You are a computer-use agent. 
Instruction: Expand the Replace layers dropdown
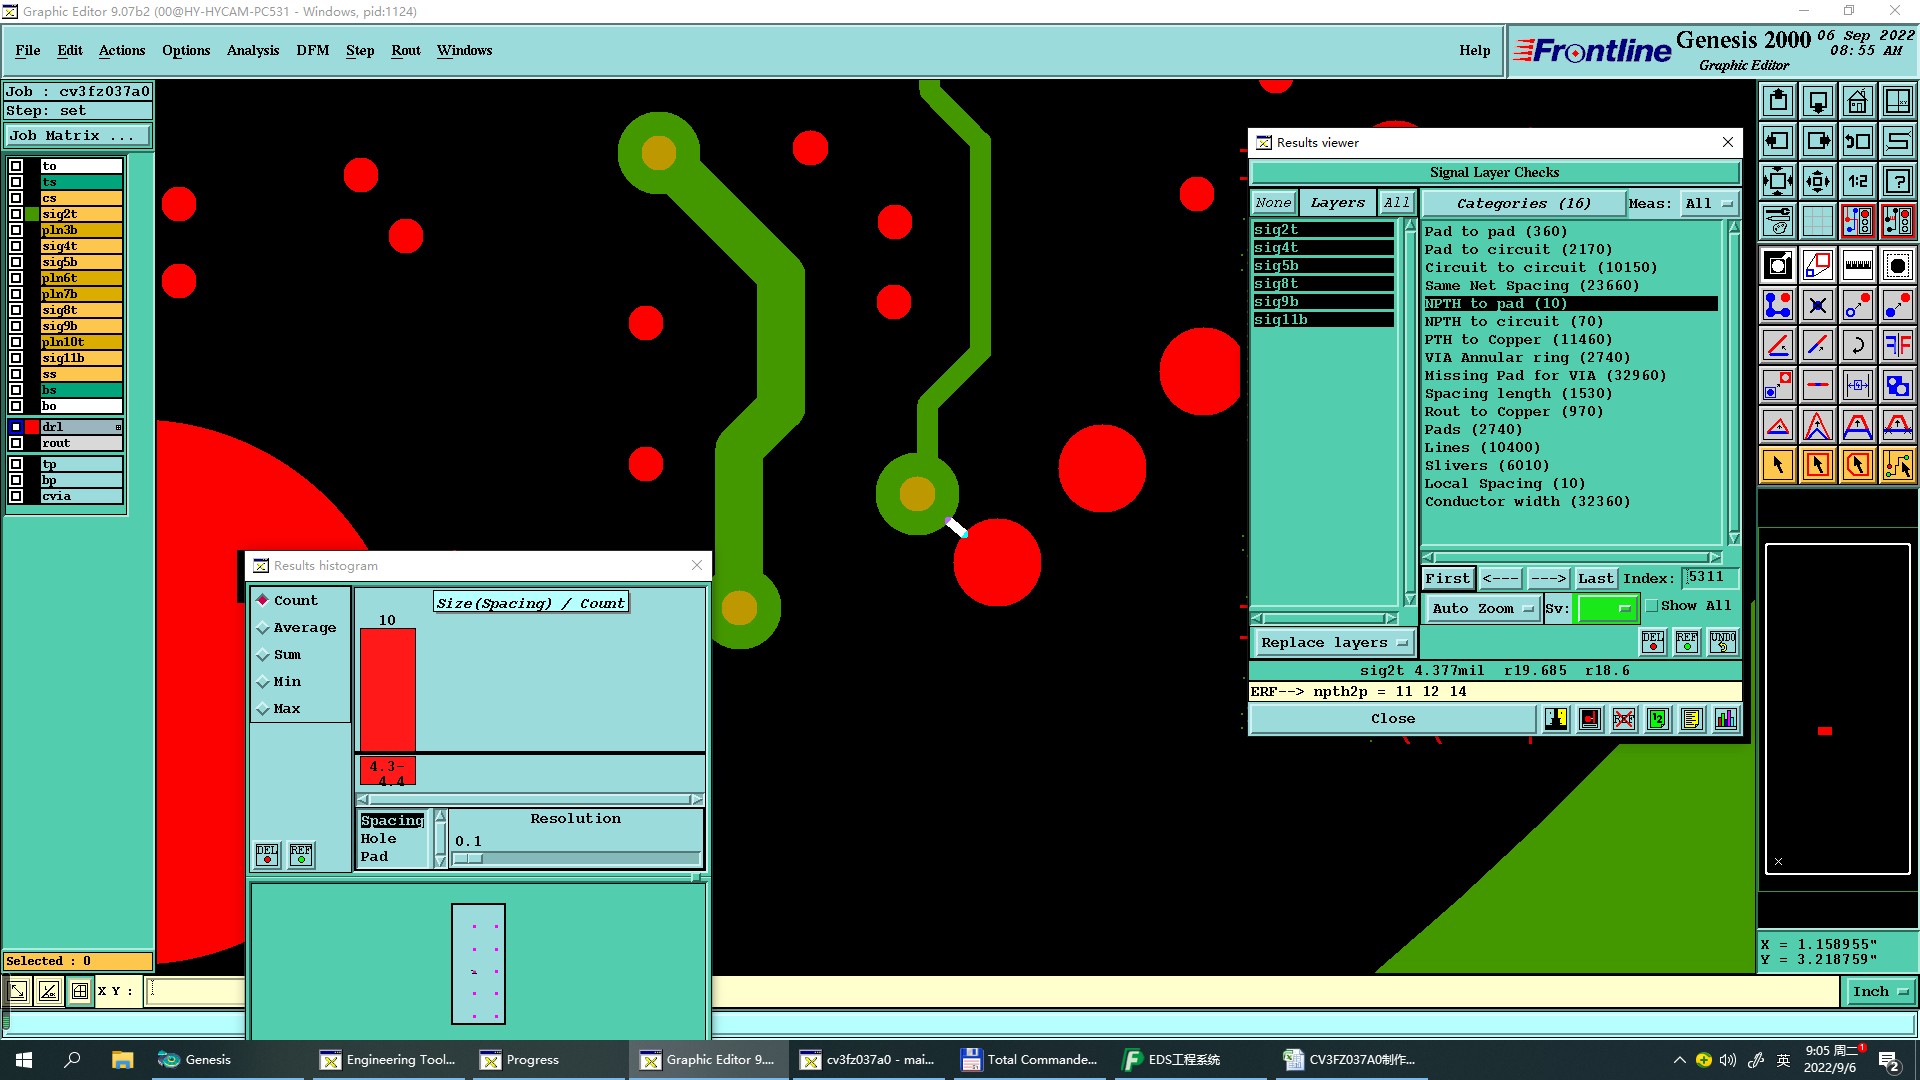pyautogui.click(x=1333, y=643)
